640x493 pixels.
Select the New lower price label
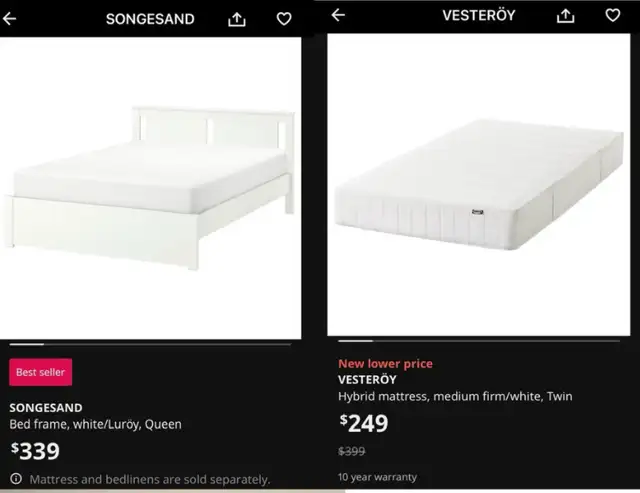coord(385,364)
